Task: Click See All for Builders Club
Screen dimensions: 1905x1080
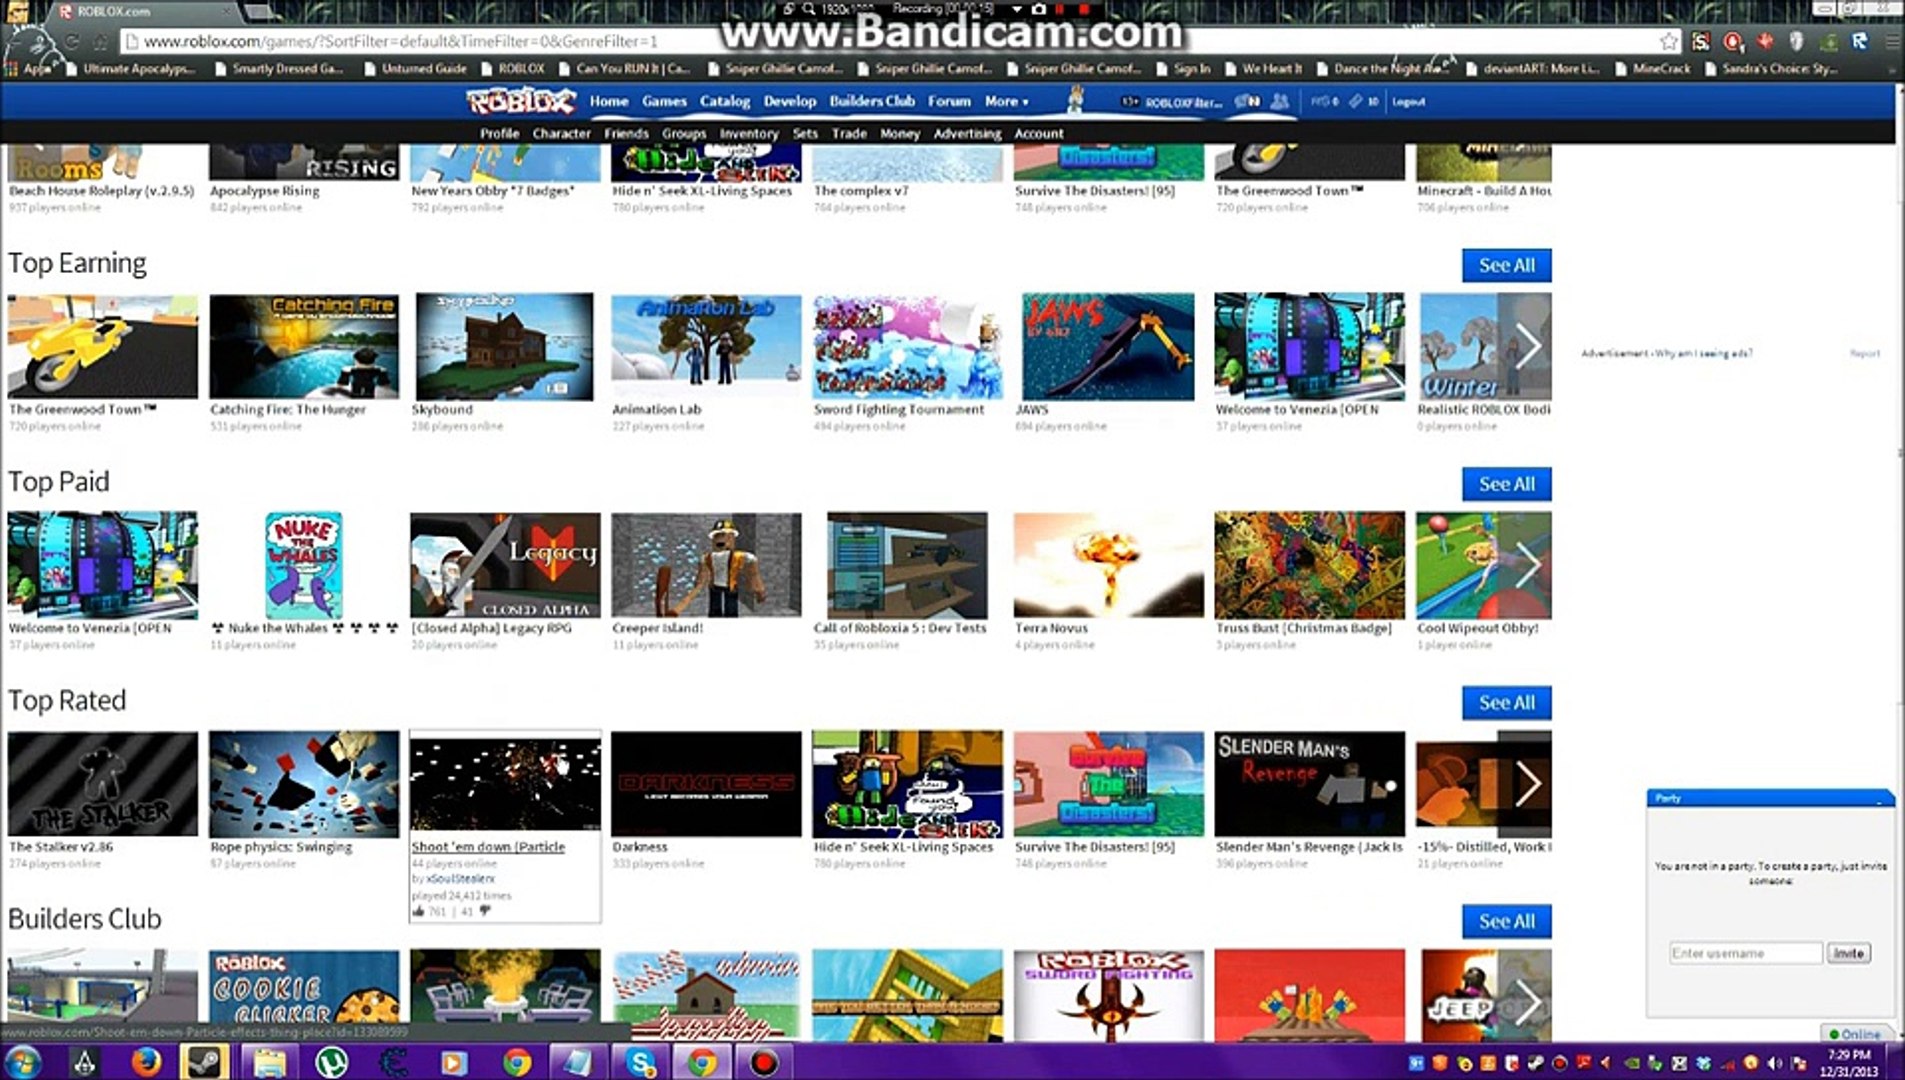Action: pyautogui.click(x=1506, y=922)
